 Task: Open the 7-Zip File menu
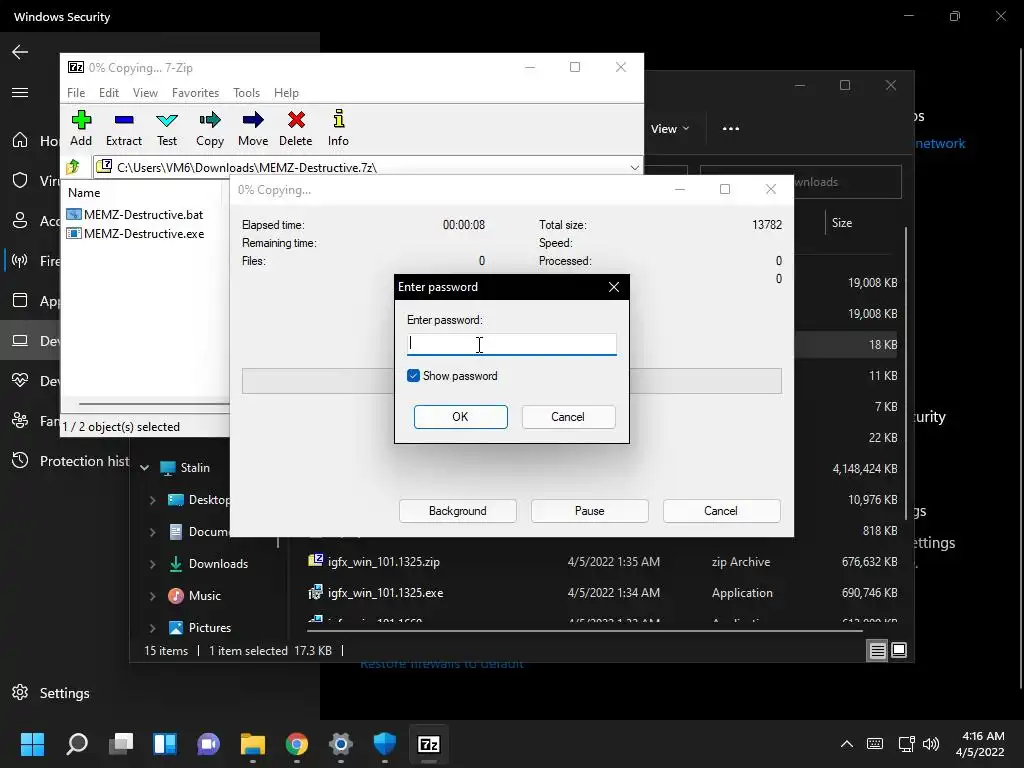tap(76, 93)
